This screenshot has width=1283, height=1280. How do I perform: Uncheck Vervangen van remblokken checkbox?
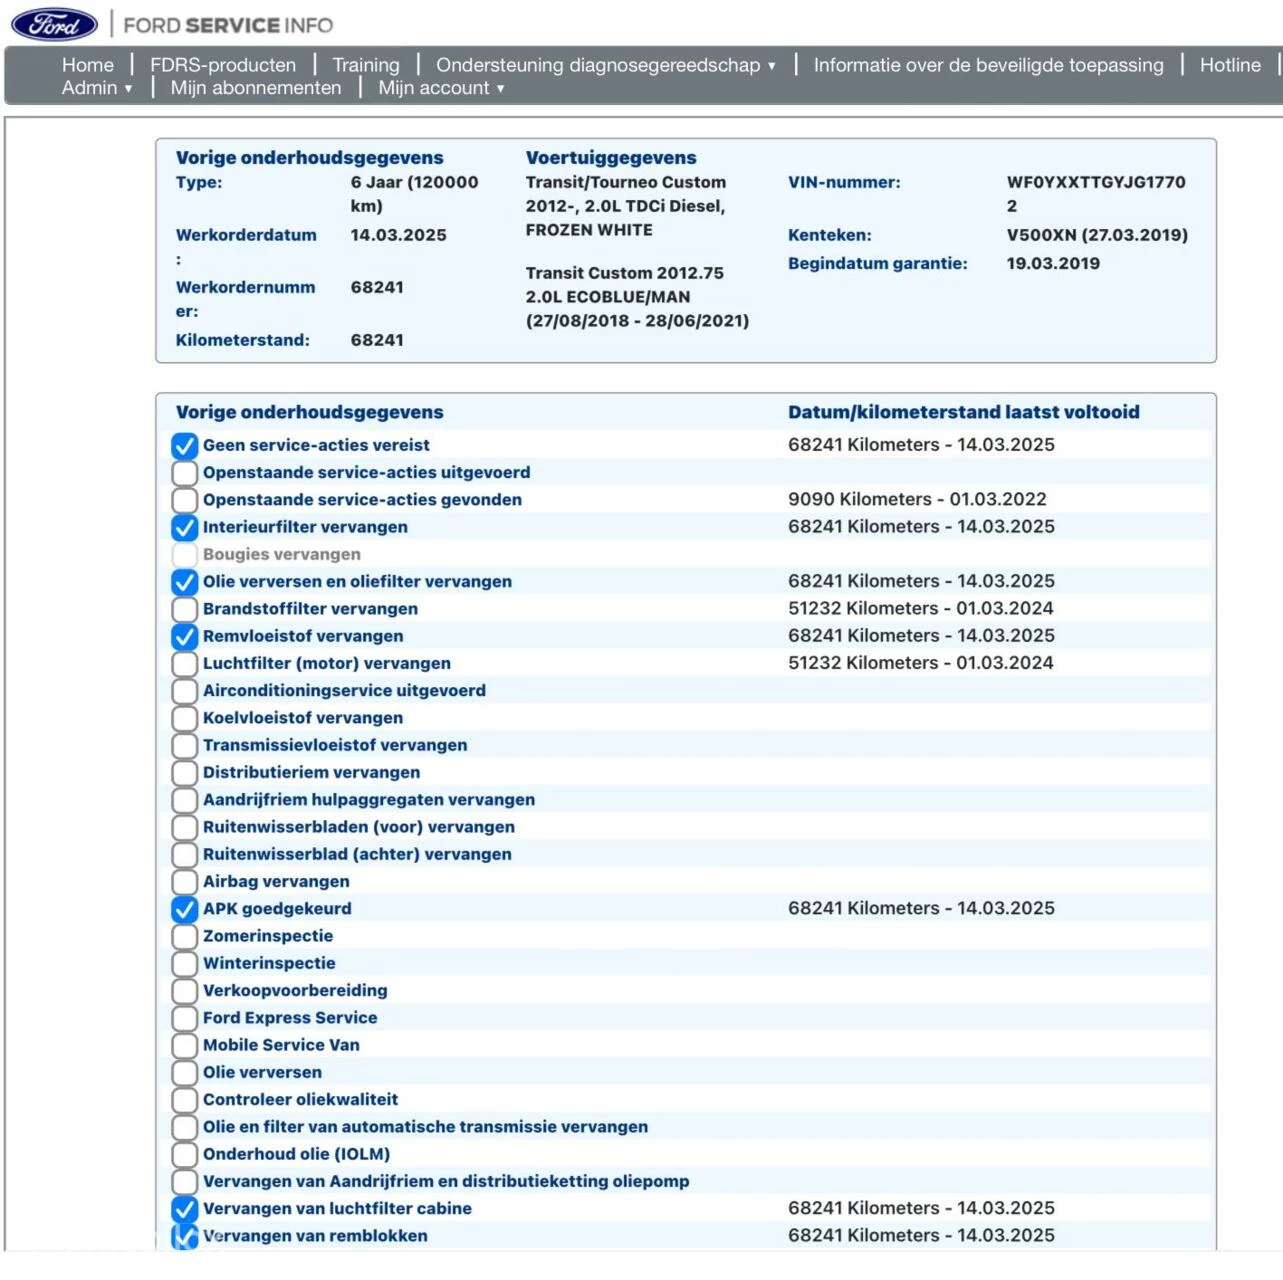coord(184,1236)
